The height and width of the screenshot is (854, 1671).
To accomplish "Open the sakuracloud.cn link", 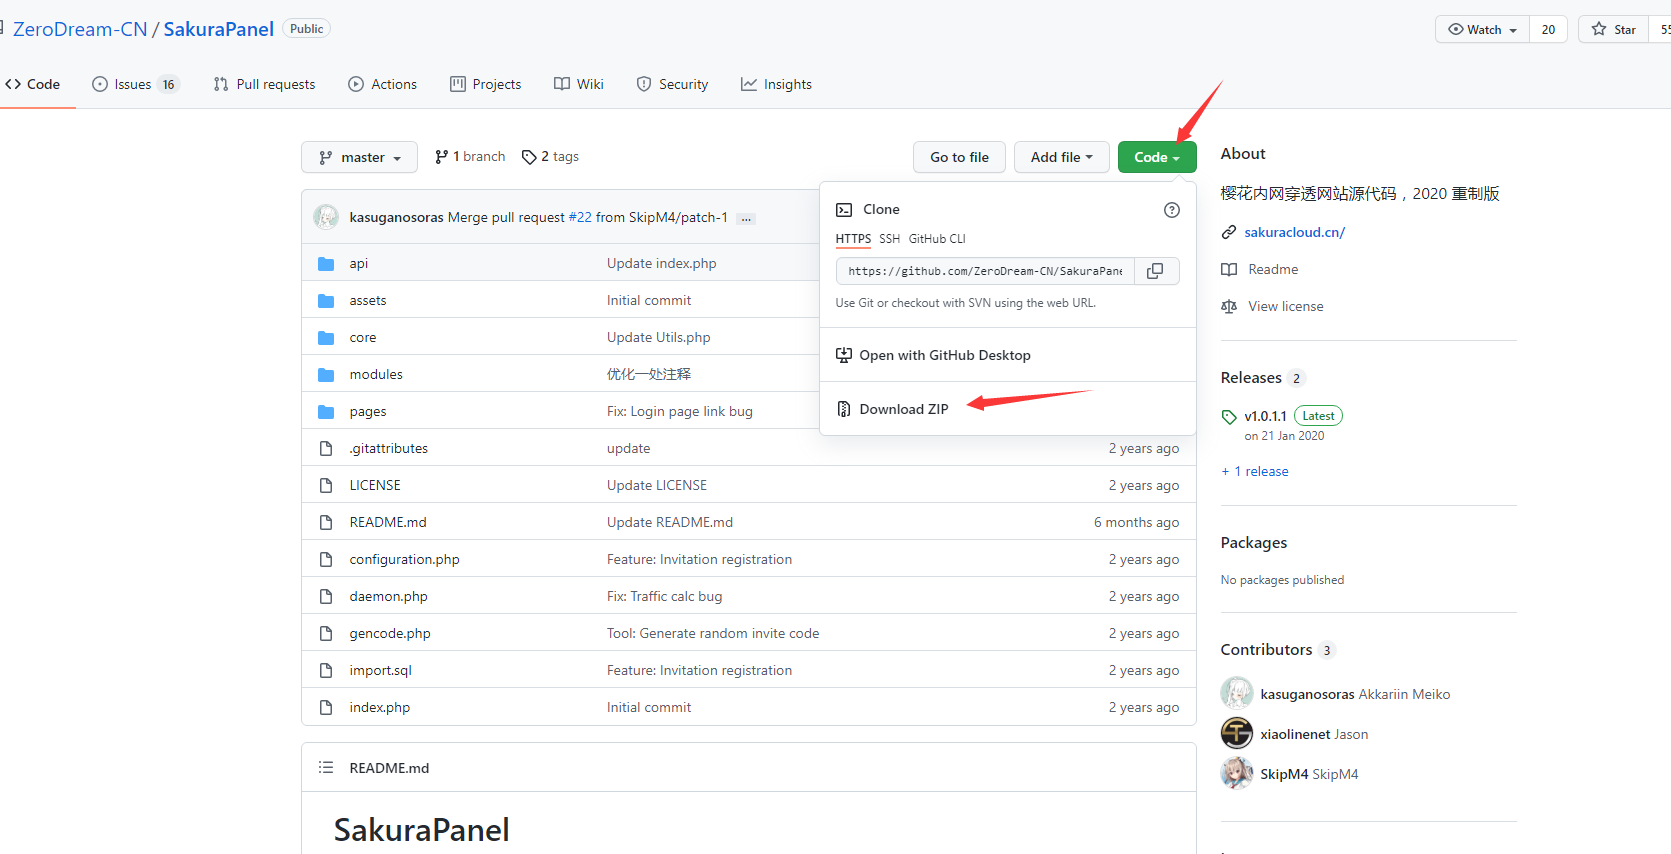I will click(1295, 233).
